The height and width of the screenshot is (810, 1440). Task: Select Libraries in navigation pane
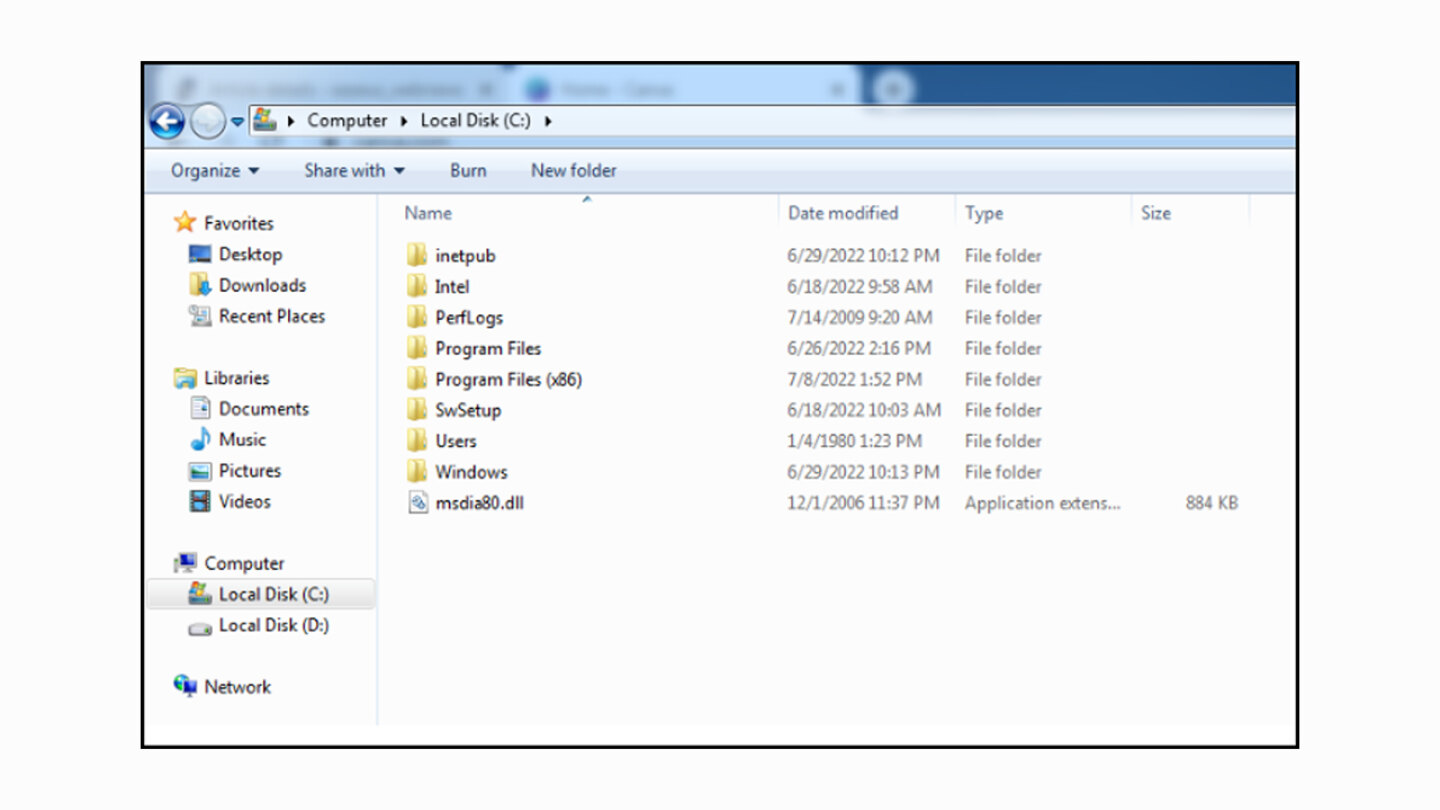(x=237, y=378)
